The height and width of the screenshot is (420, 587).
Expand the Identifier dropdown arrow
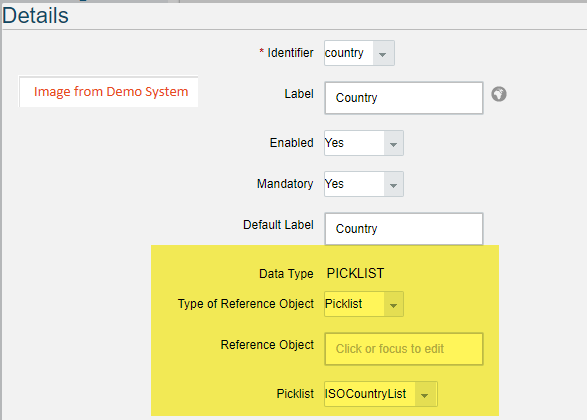coord(383,53)
